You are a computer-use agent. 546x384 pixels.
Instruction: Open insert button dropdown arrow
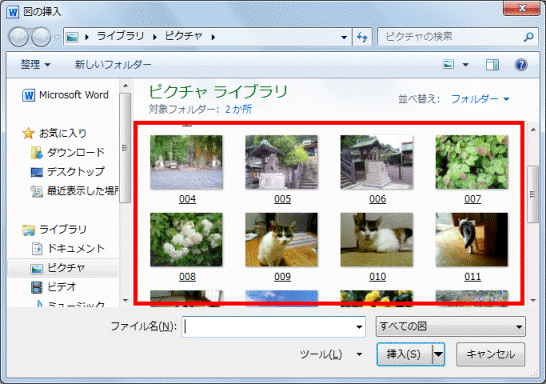click(x=438, y=354)
